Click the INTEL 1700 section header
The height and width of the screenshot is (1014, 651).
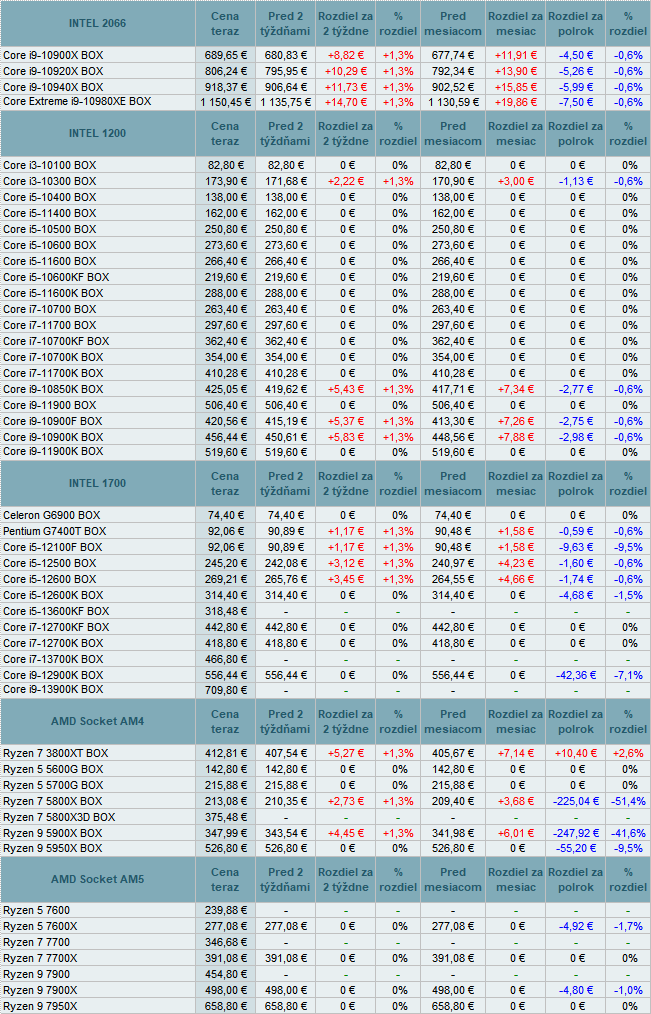pos(97,484)
